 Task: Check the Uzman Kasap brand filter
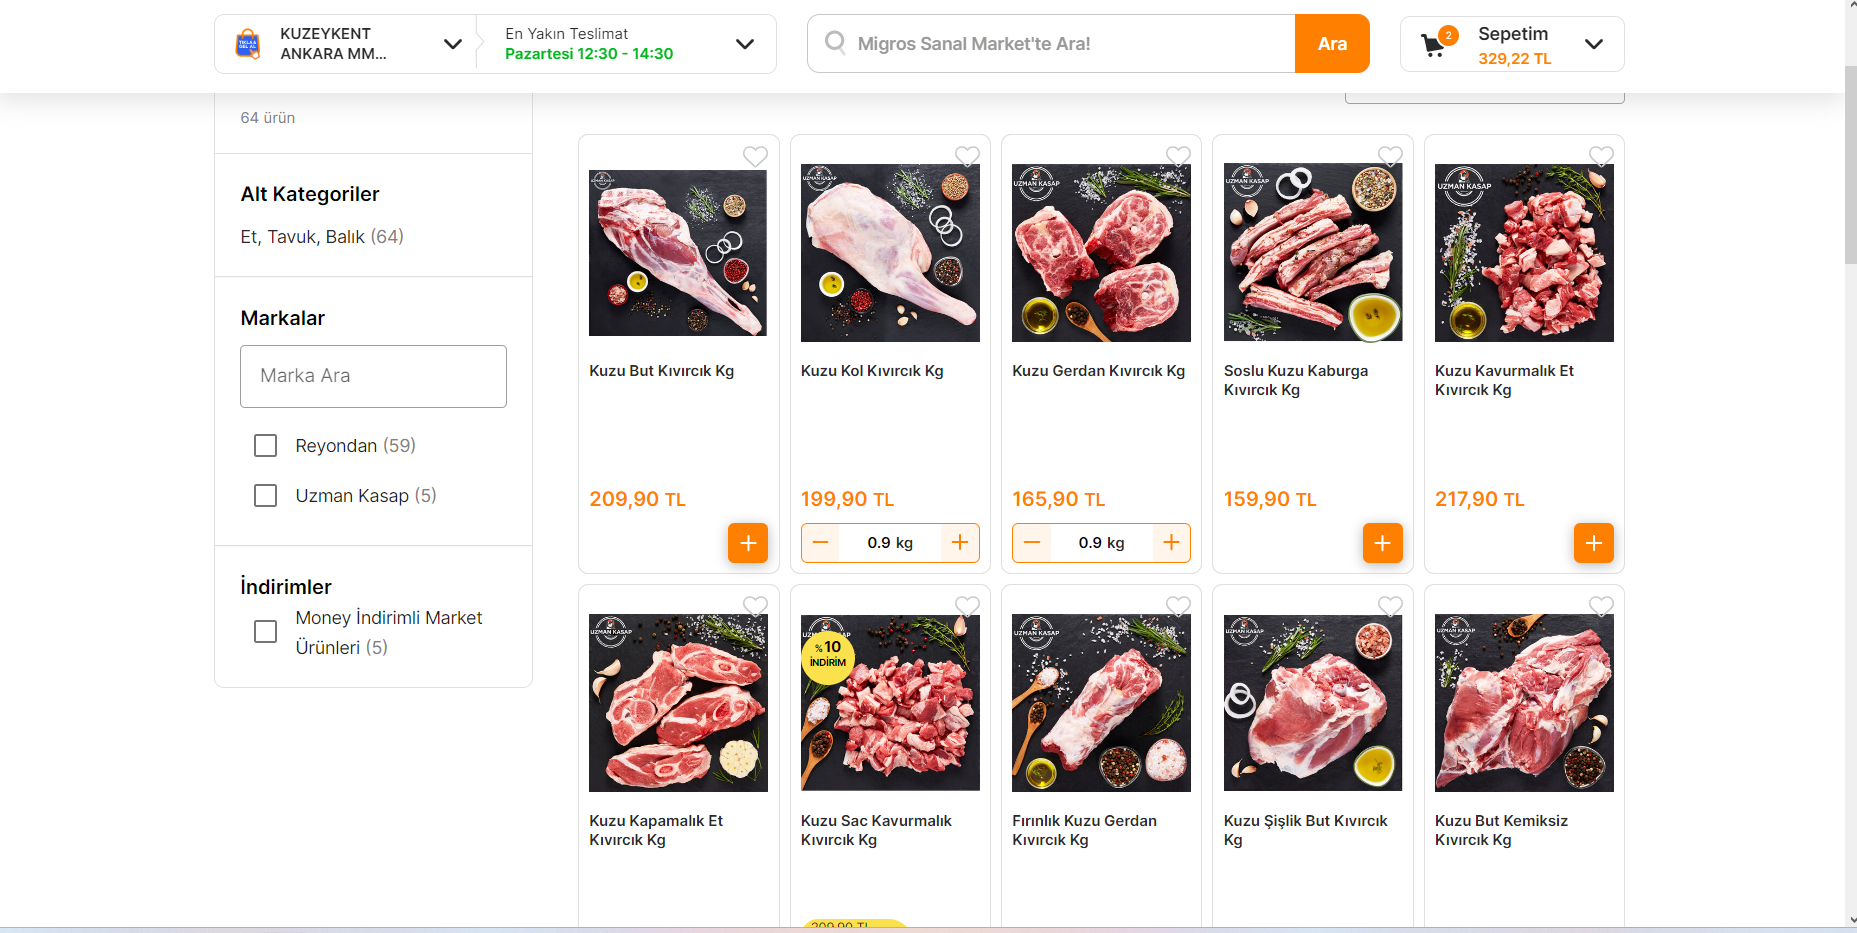265,495
